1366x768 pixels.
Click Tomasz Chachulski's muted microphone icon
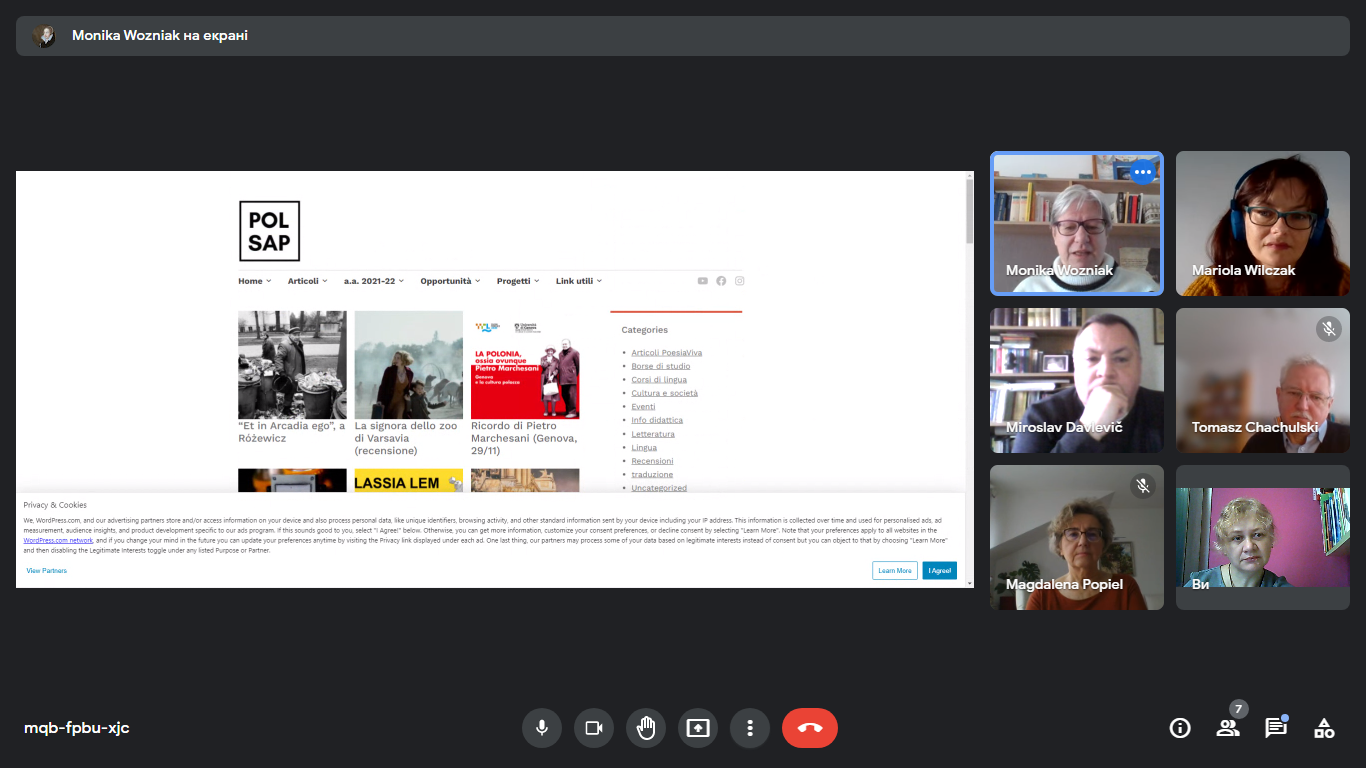click(x=1328, y=328)
